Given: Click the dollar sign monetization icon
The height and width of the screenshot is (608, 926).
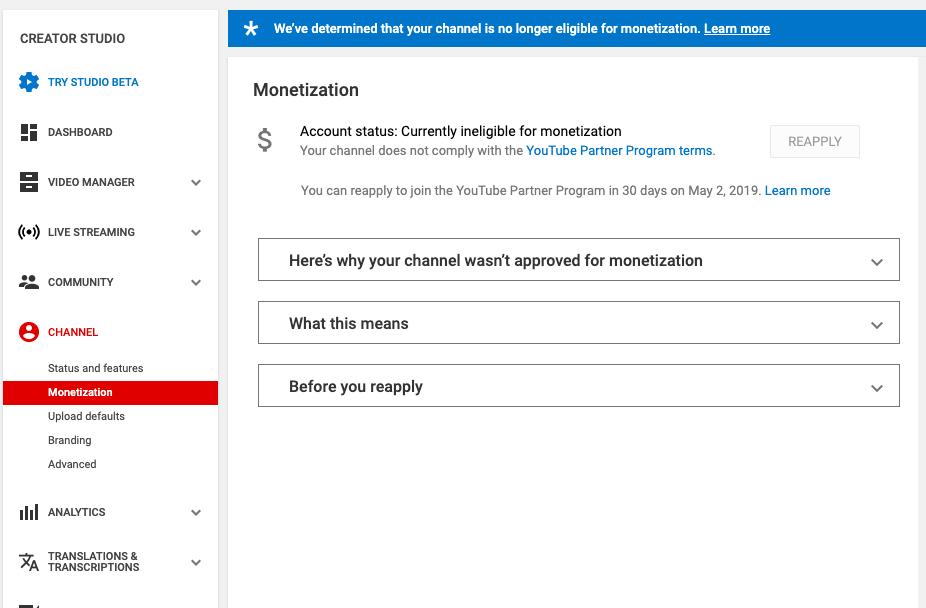Looking at the screenshot, I should [265, 140].
